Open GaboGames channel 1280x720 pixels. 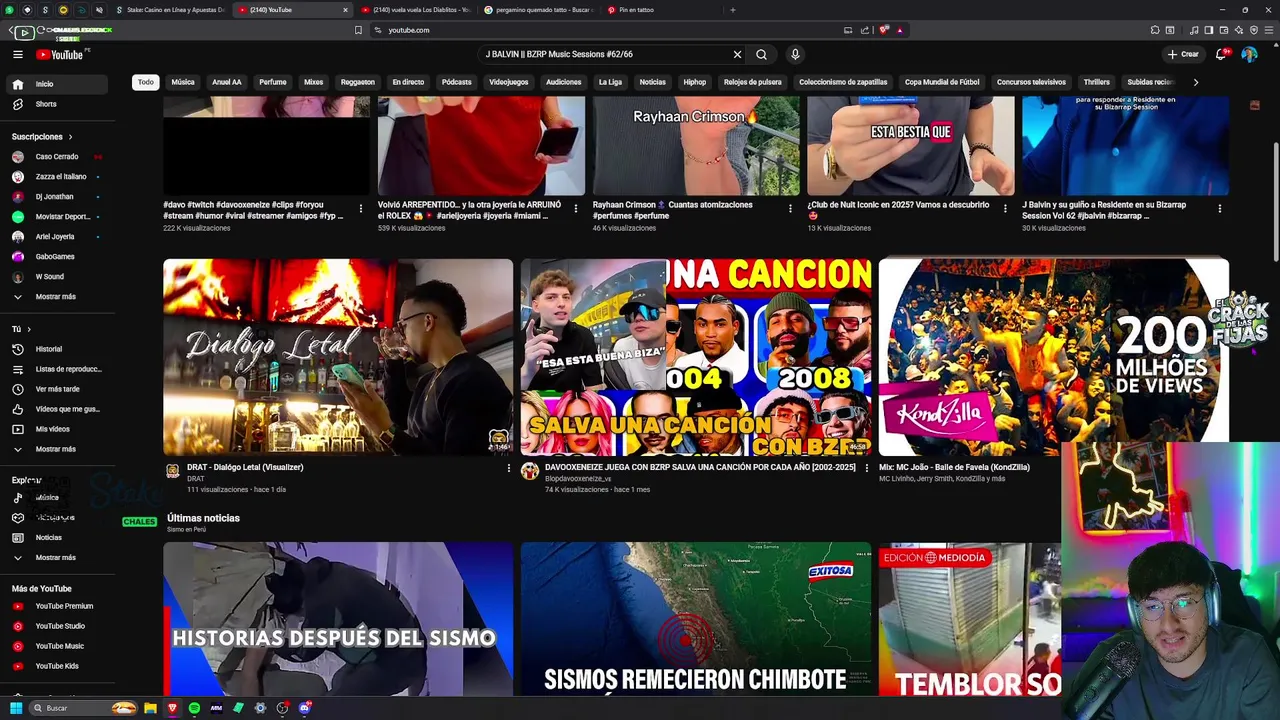tap(57, 256)
